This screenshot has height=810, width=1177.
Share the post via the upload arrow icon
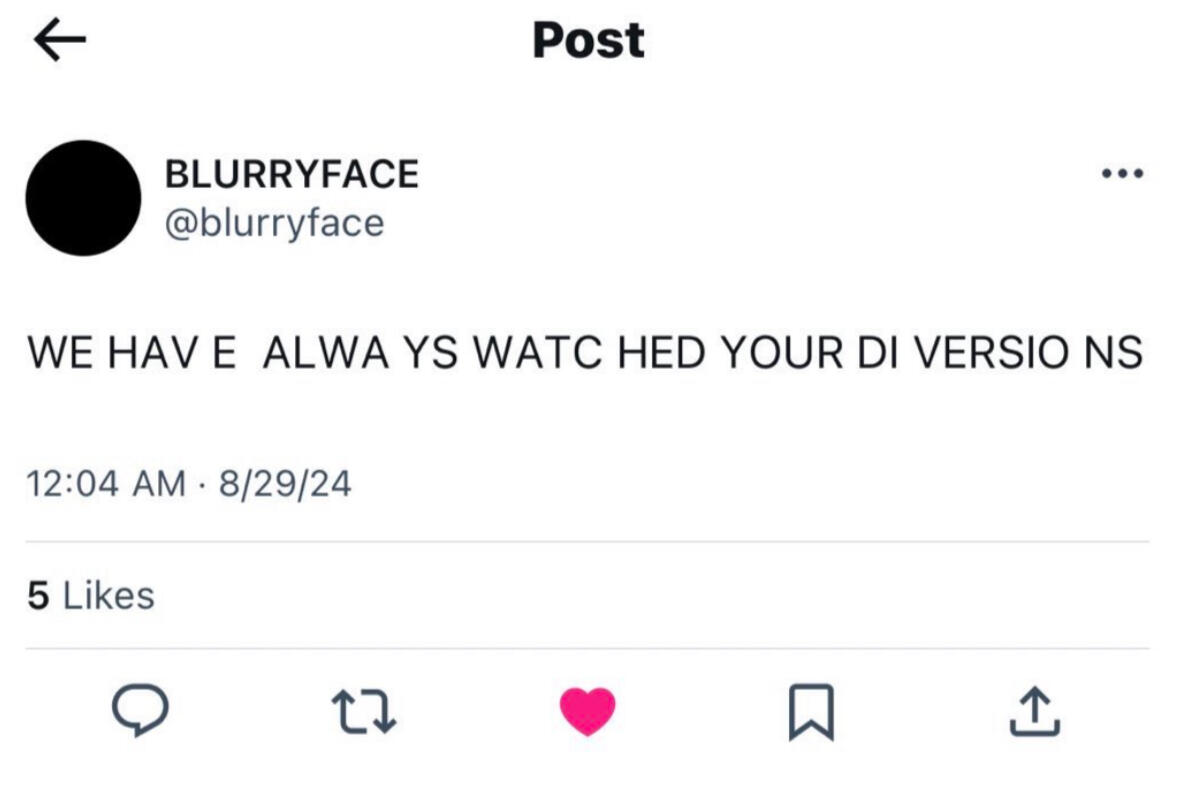pos(1035,711)
